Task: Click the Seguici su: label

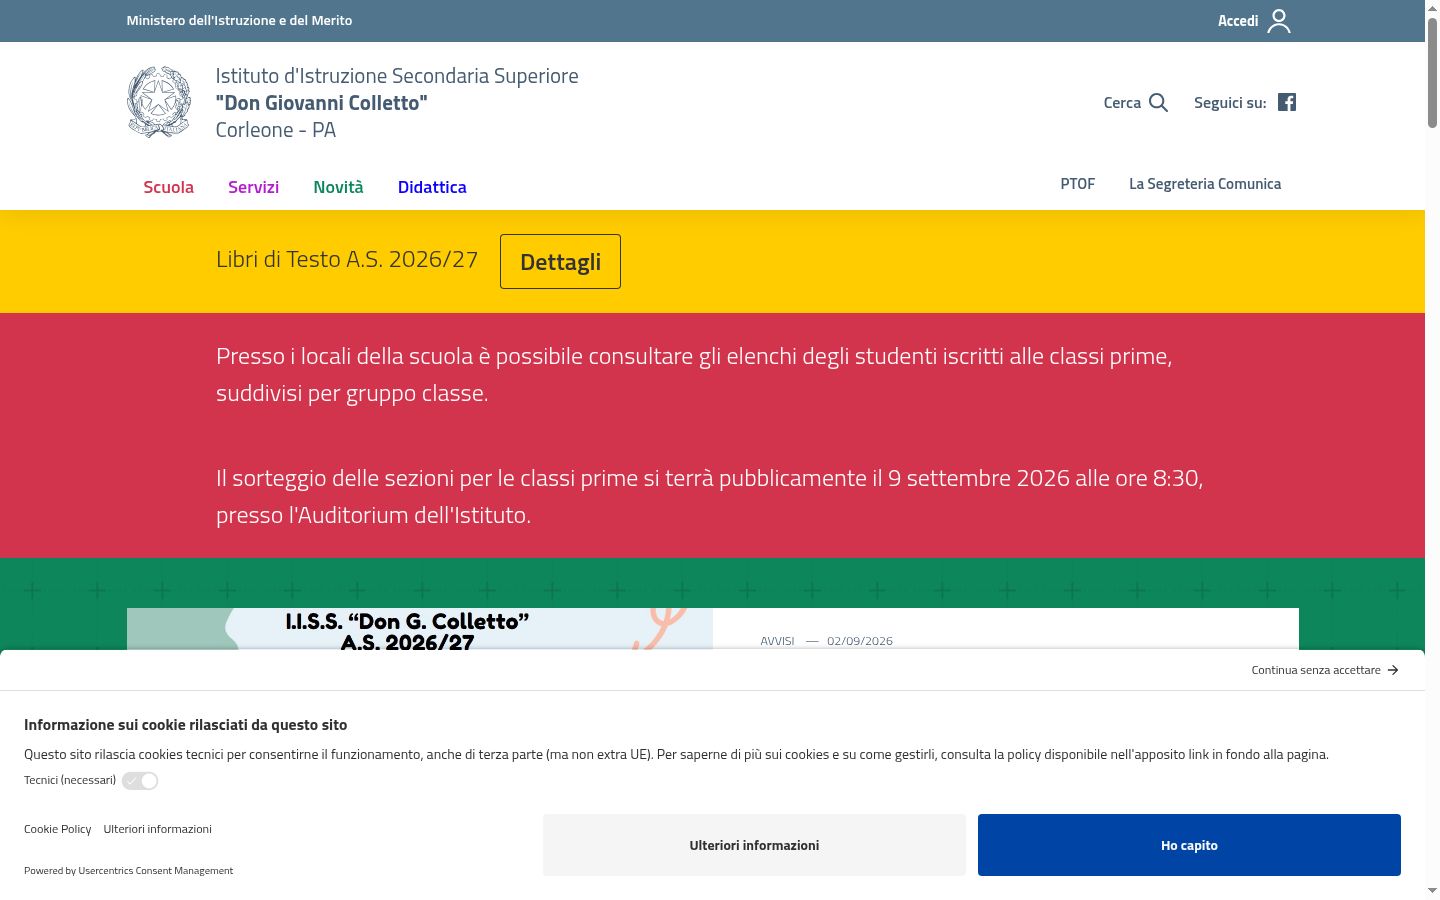Action: click(x=1230, y=102)
